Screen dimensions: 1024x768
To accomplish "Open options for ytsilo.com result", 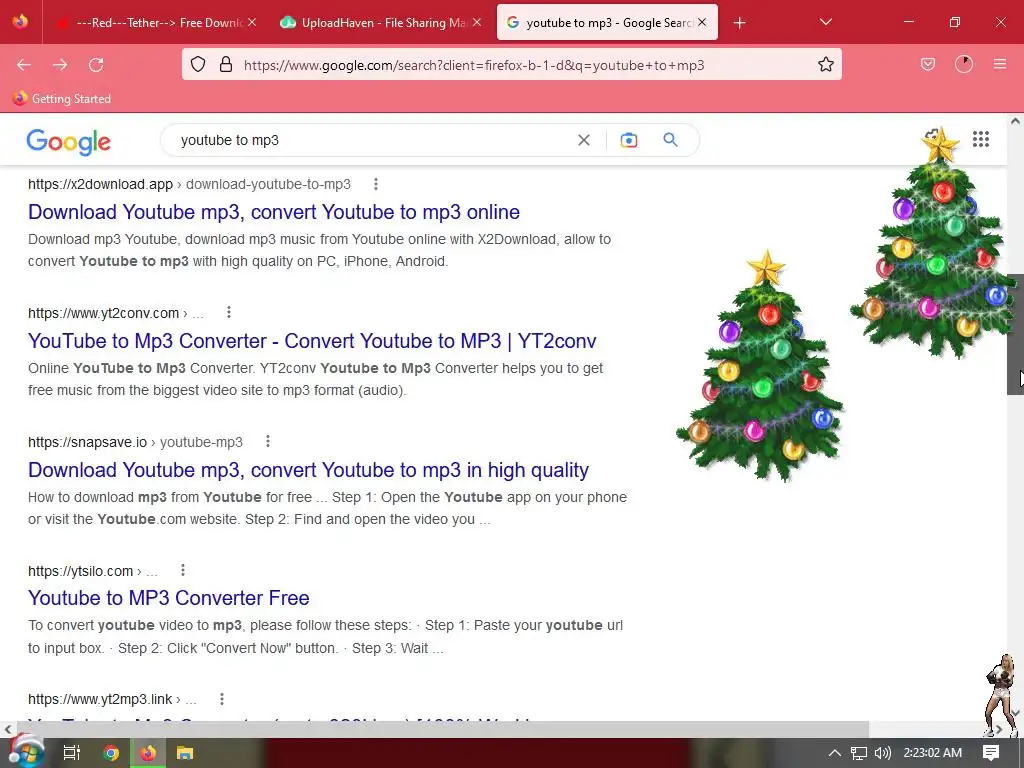I will click(183, 571).
